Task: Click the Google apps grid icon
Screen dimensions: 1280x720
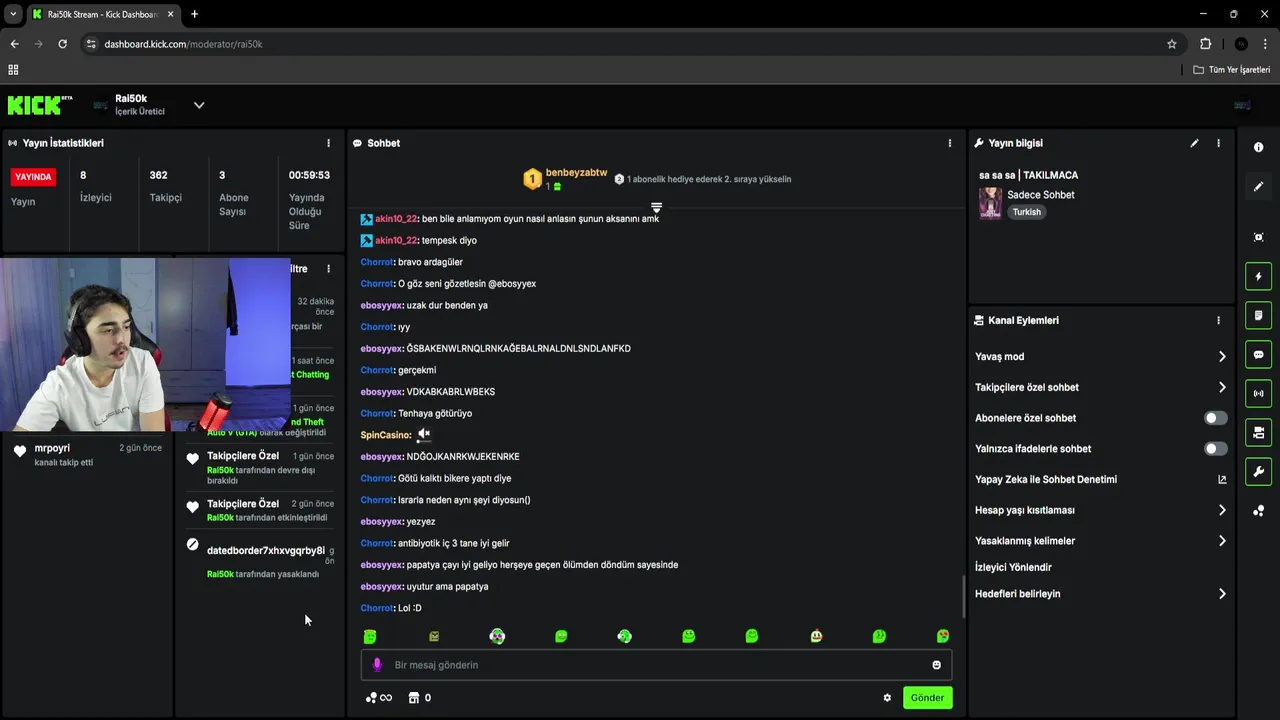Action: pyautogui.click(x=13, y=70)
